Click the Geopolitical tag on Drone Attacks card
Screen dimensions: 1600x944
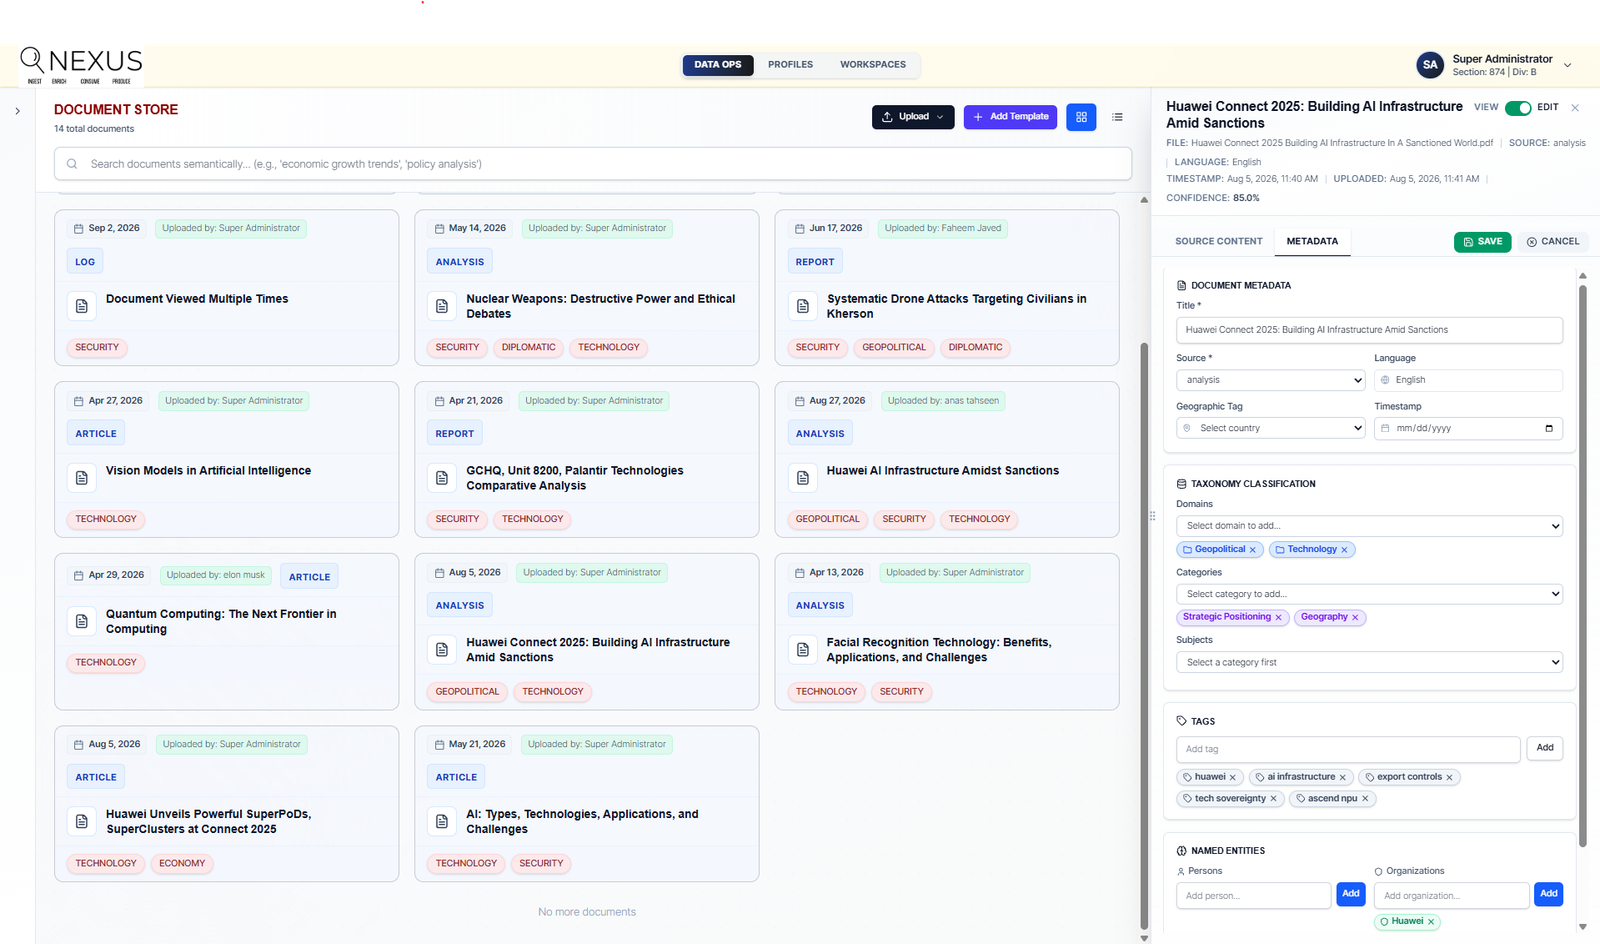(894, 348)
